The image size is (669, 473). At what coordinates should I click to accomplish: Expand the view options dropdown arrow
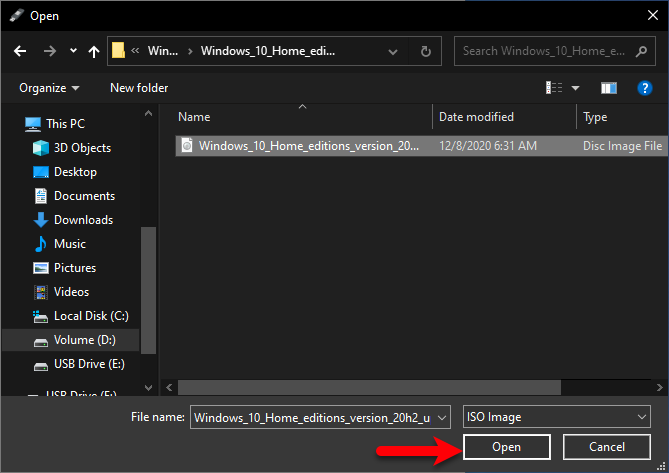coord(576,88)
